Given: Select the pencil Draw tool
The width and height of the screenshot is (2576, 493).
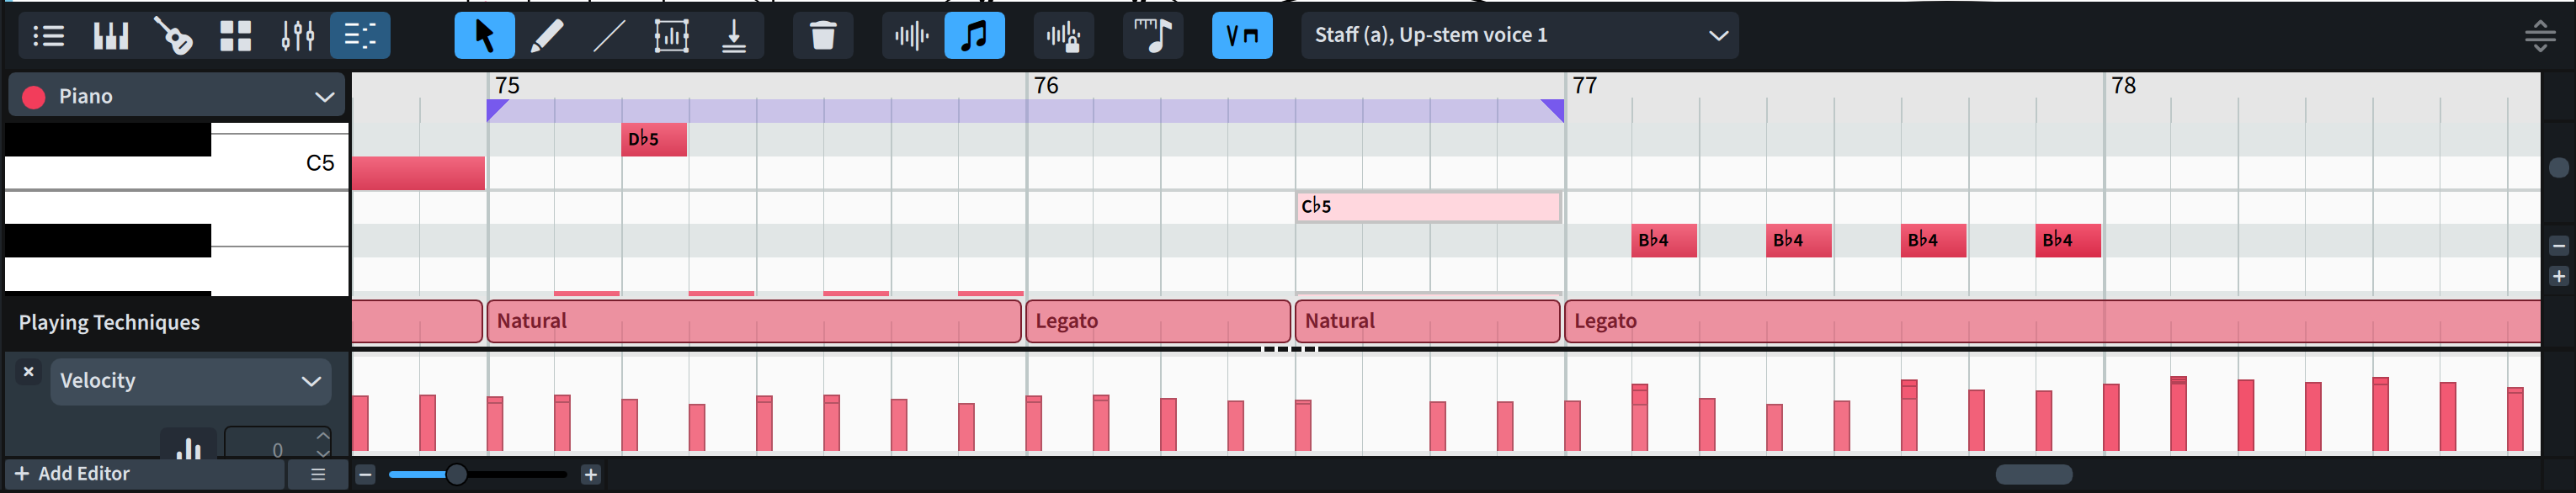Looking at the screenshot, I should point(546,36).
